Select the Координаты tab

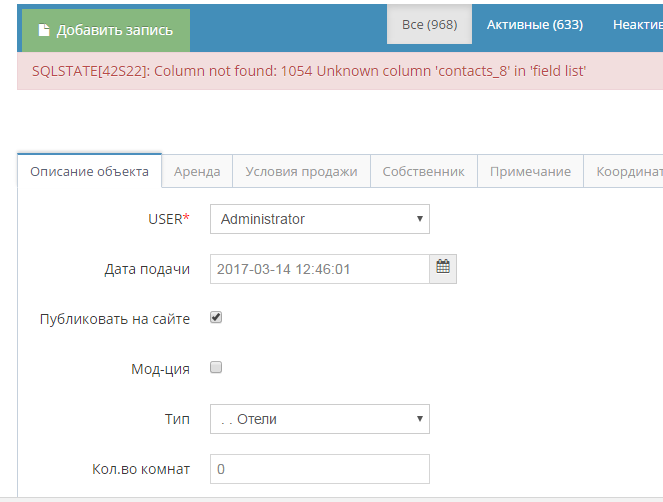point(628,172)
